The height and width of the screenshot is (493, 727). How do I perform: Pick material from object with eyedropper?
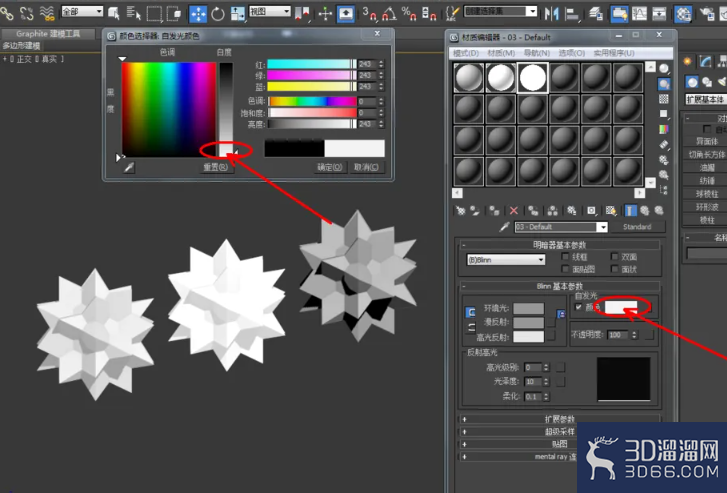pos(504,227)
